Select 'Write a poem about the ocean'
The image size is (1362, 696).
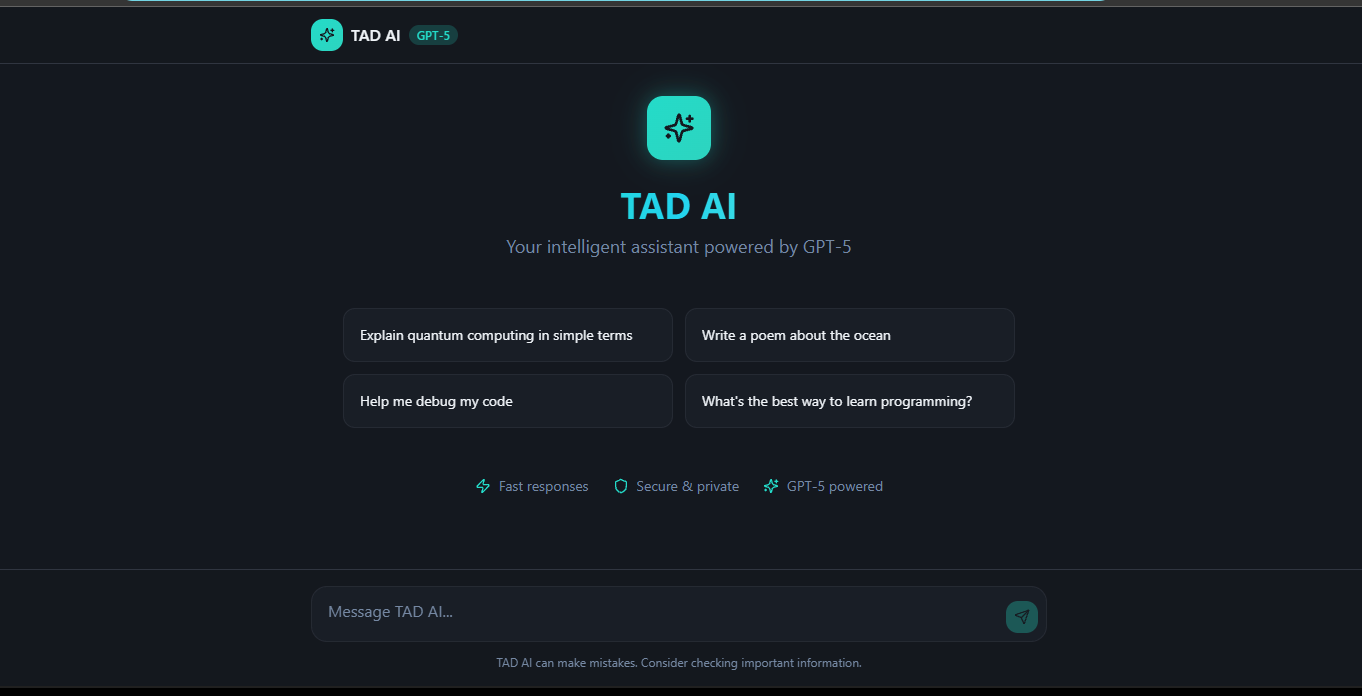click(849, 335)
